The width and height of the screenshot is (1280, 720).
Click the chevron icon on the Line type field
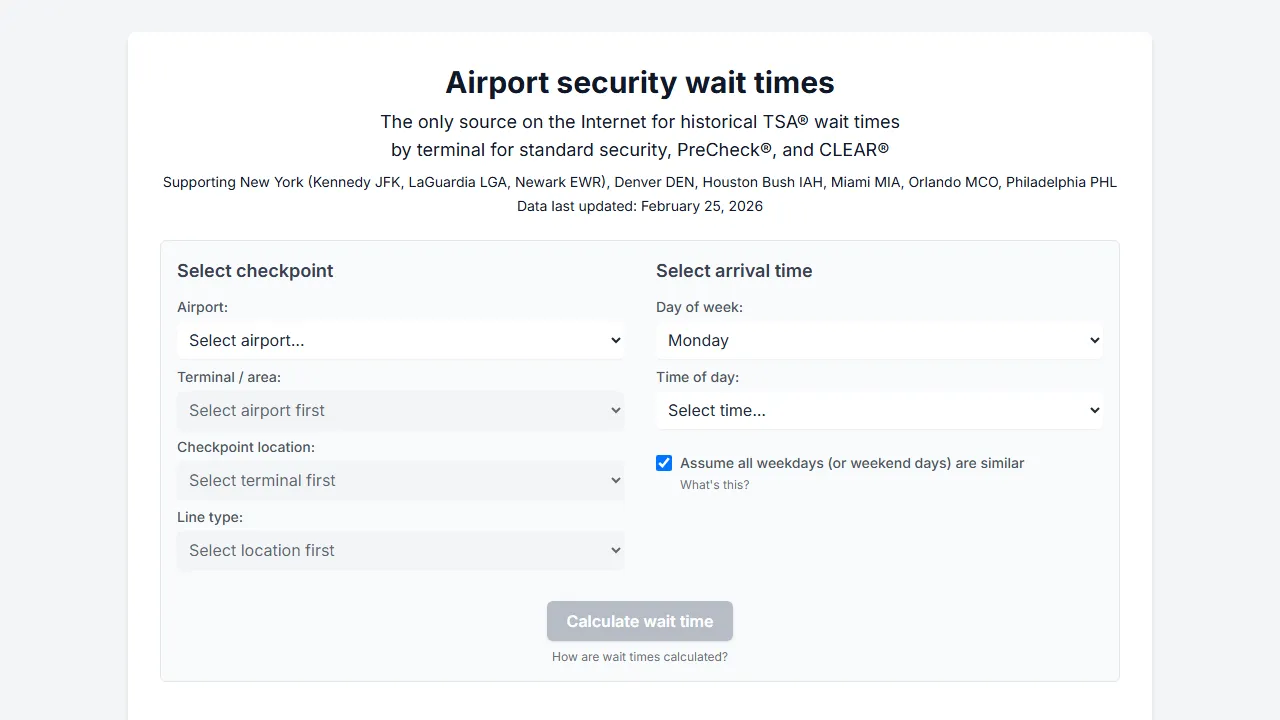click(614, 550)
